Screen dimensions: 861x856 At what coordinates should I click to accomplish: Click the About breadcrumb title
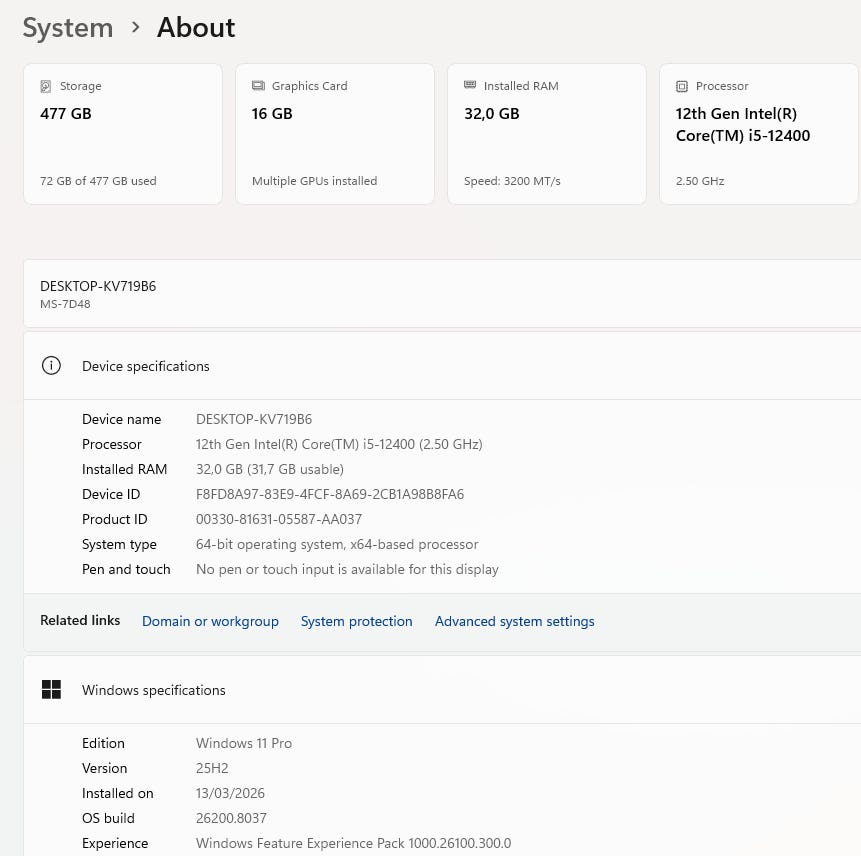(196, 28)
